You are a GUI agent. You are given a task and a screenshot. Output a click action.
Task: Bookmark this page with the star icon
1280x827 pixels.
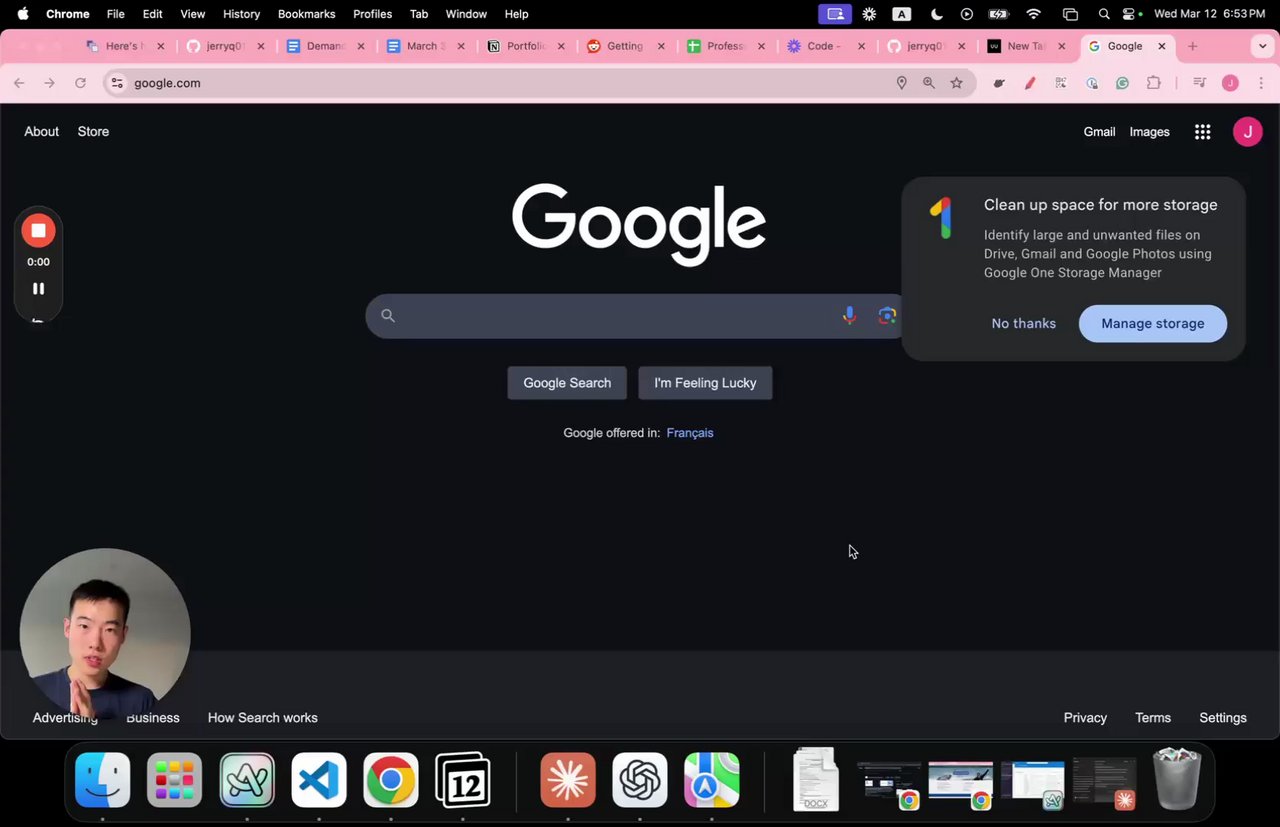click(957, 83)
